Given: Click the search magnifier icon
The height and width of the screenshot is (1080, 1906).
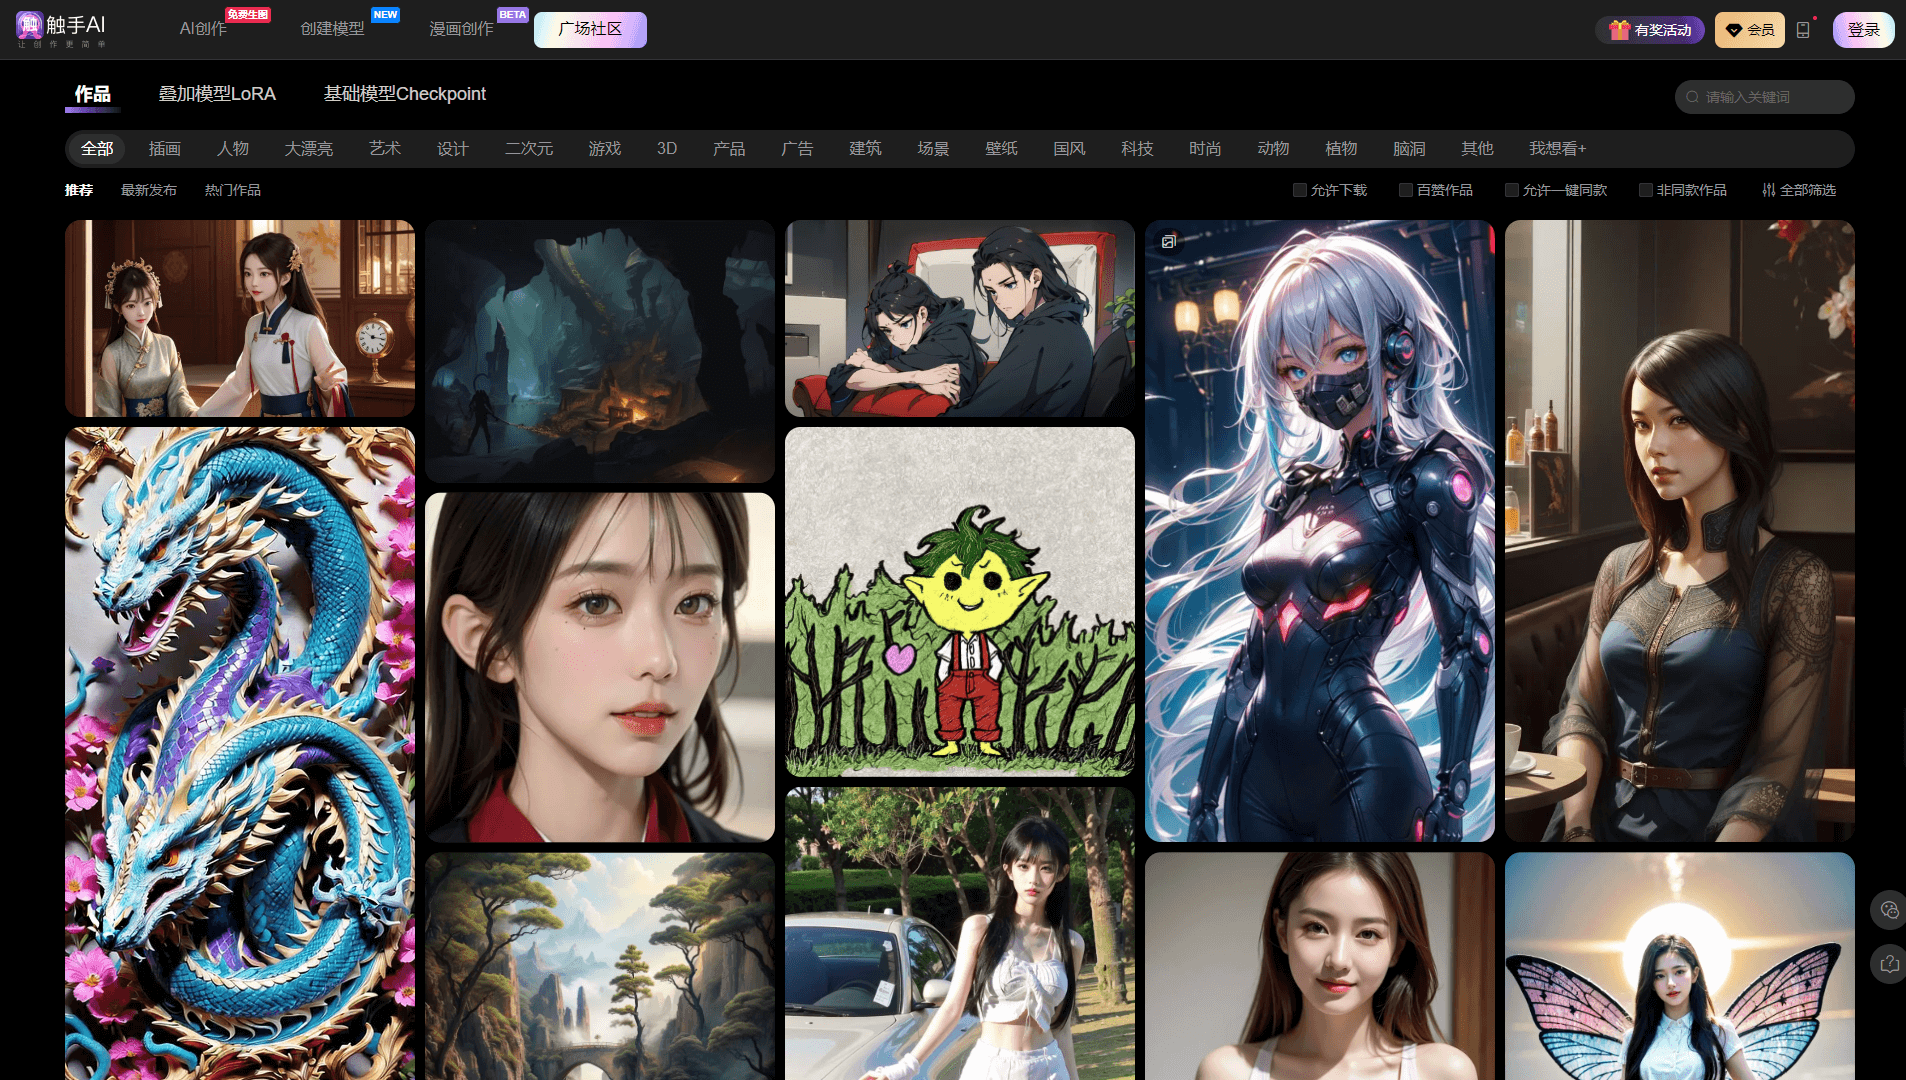Looking at the screenshot, I should [x=1692, y=97].
